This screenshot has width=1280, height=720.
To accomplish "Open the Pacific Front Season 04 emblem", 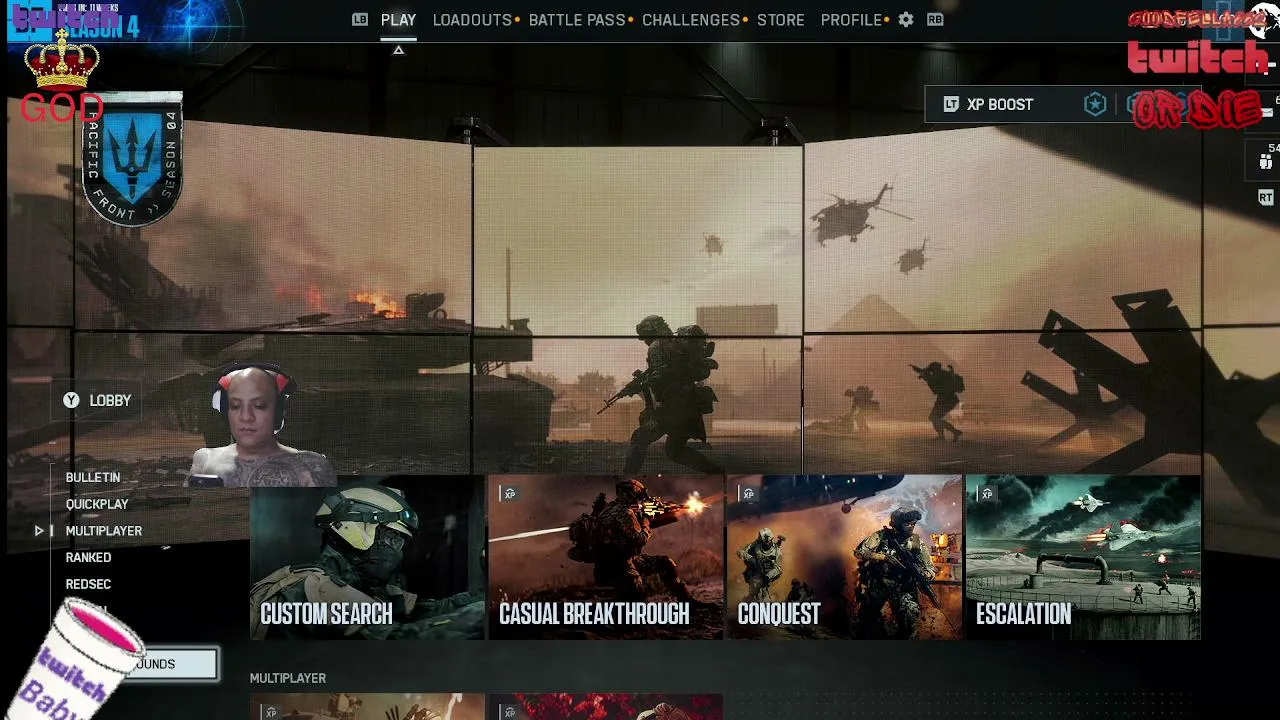I will [132, 158].
